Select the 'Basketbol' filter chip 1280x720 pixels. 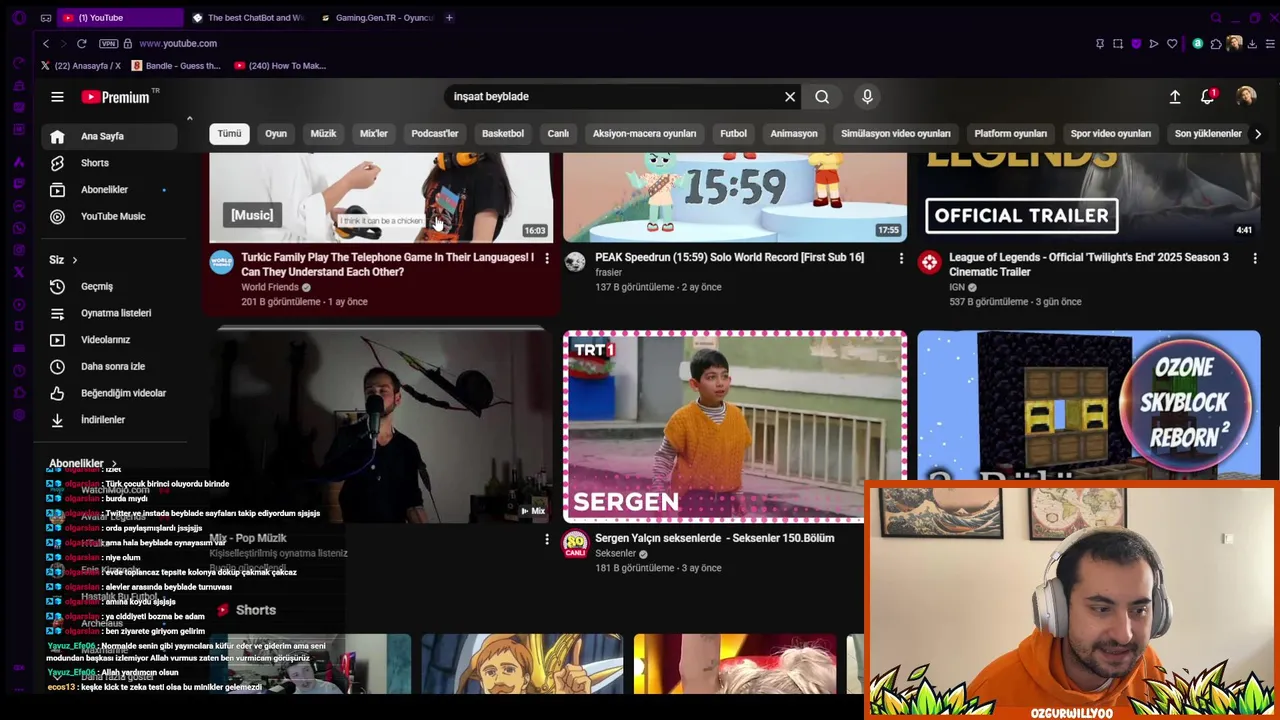click(503, 134)
